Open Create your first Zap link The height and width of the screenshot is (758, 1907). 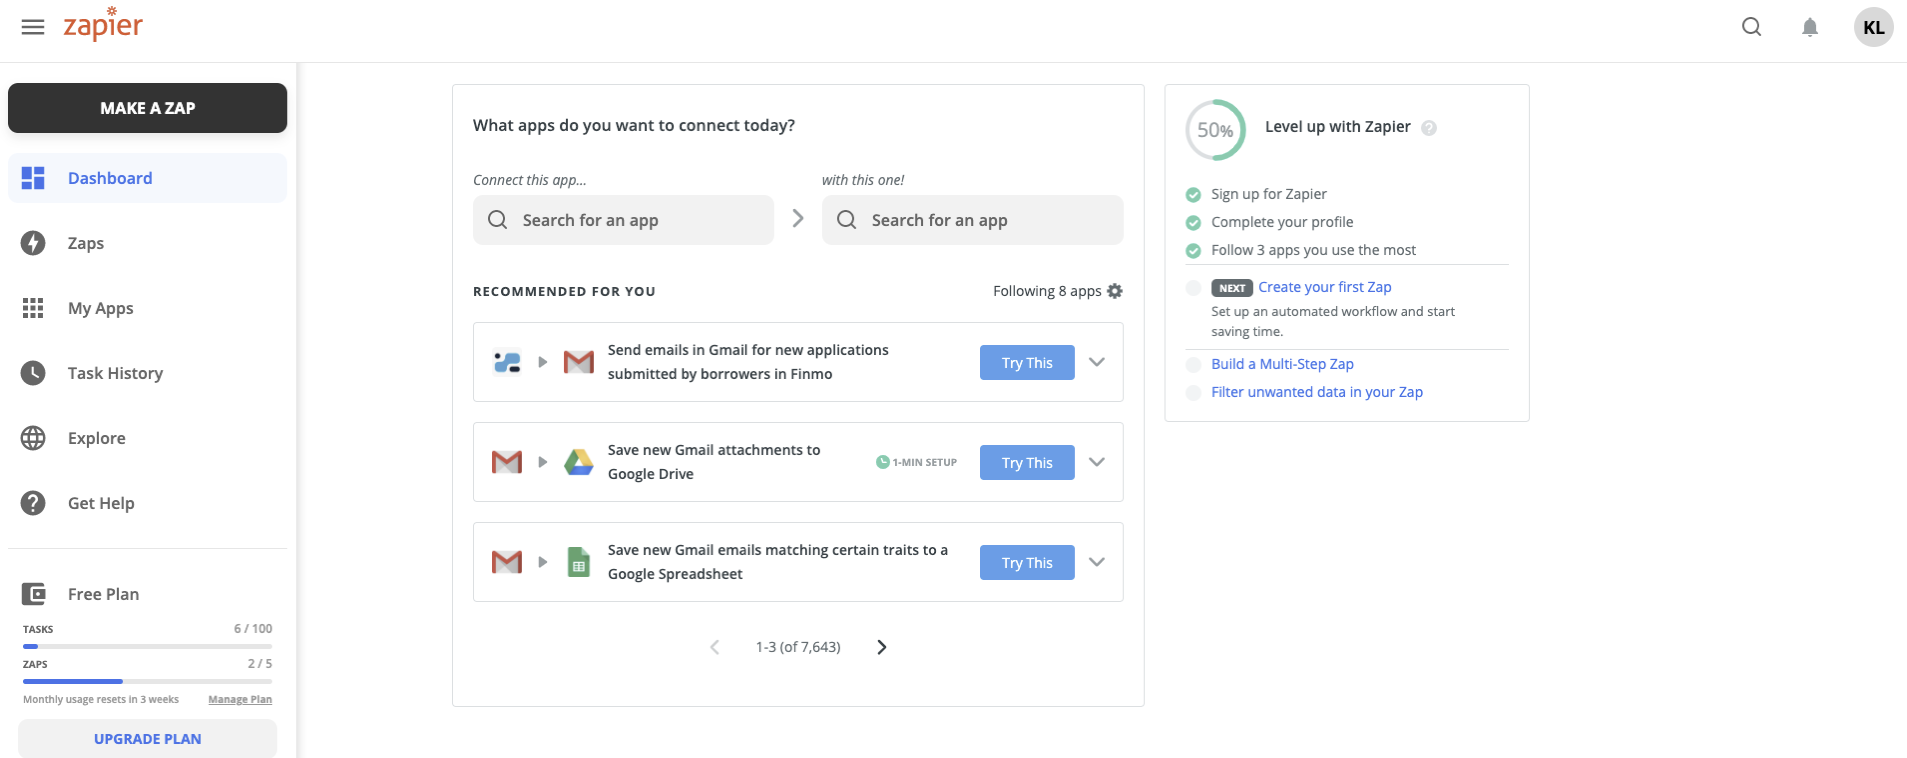click(x=1325, y=287)
